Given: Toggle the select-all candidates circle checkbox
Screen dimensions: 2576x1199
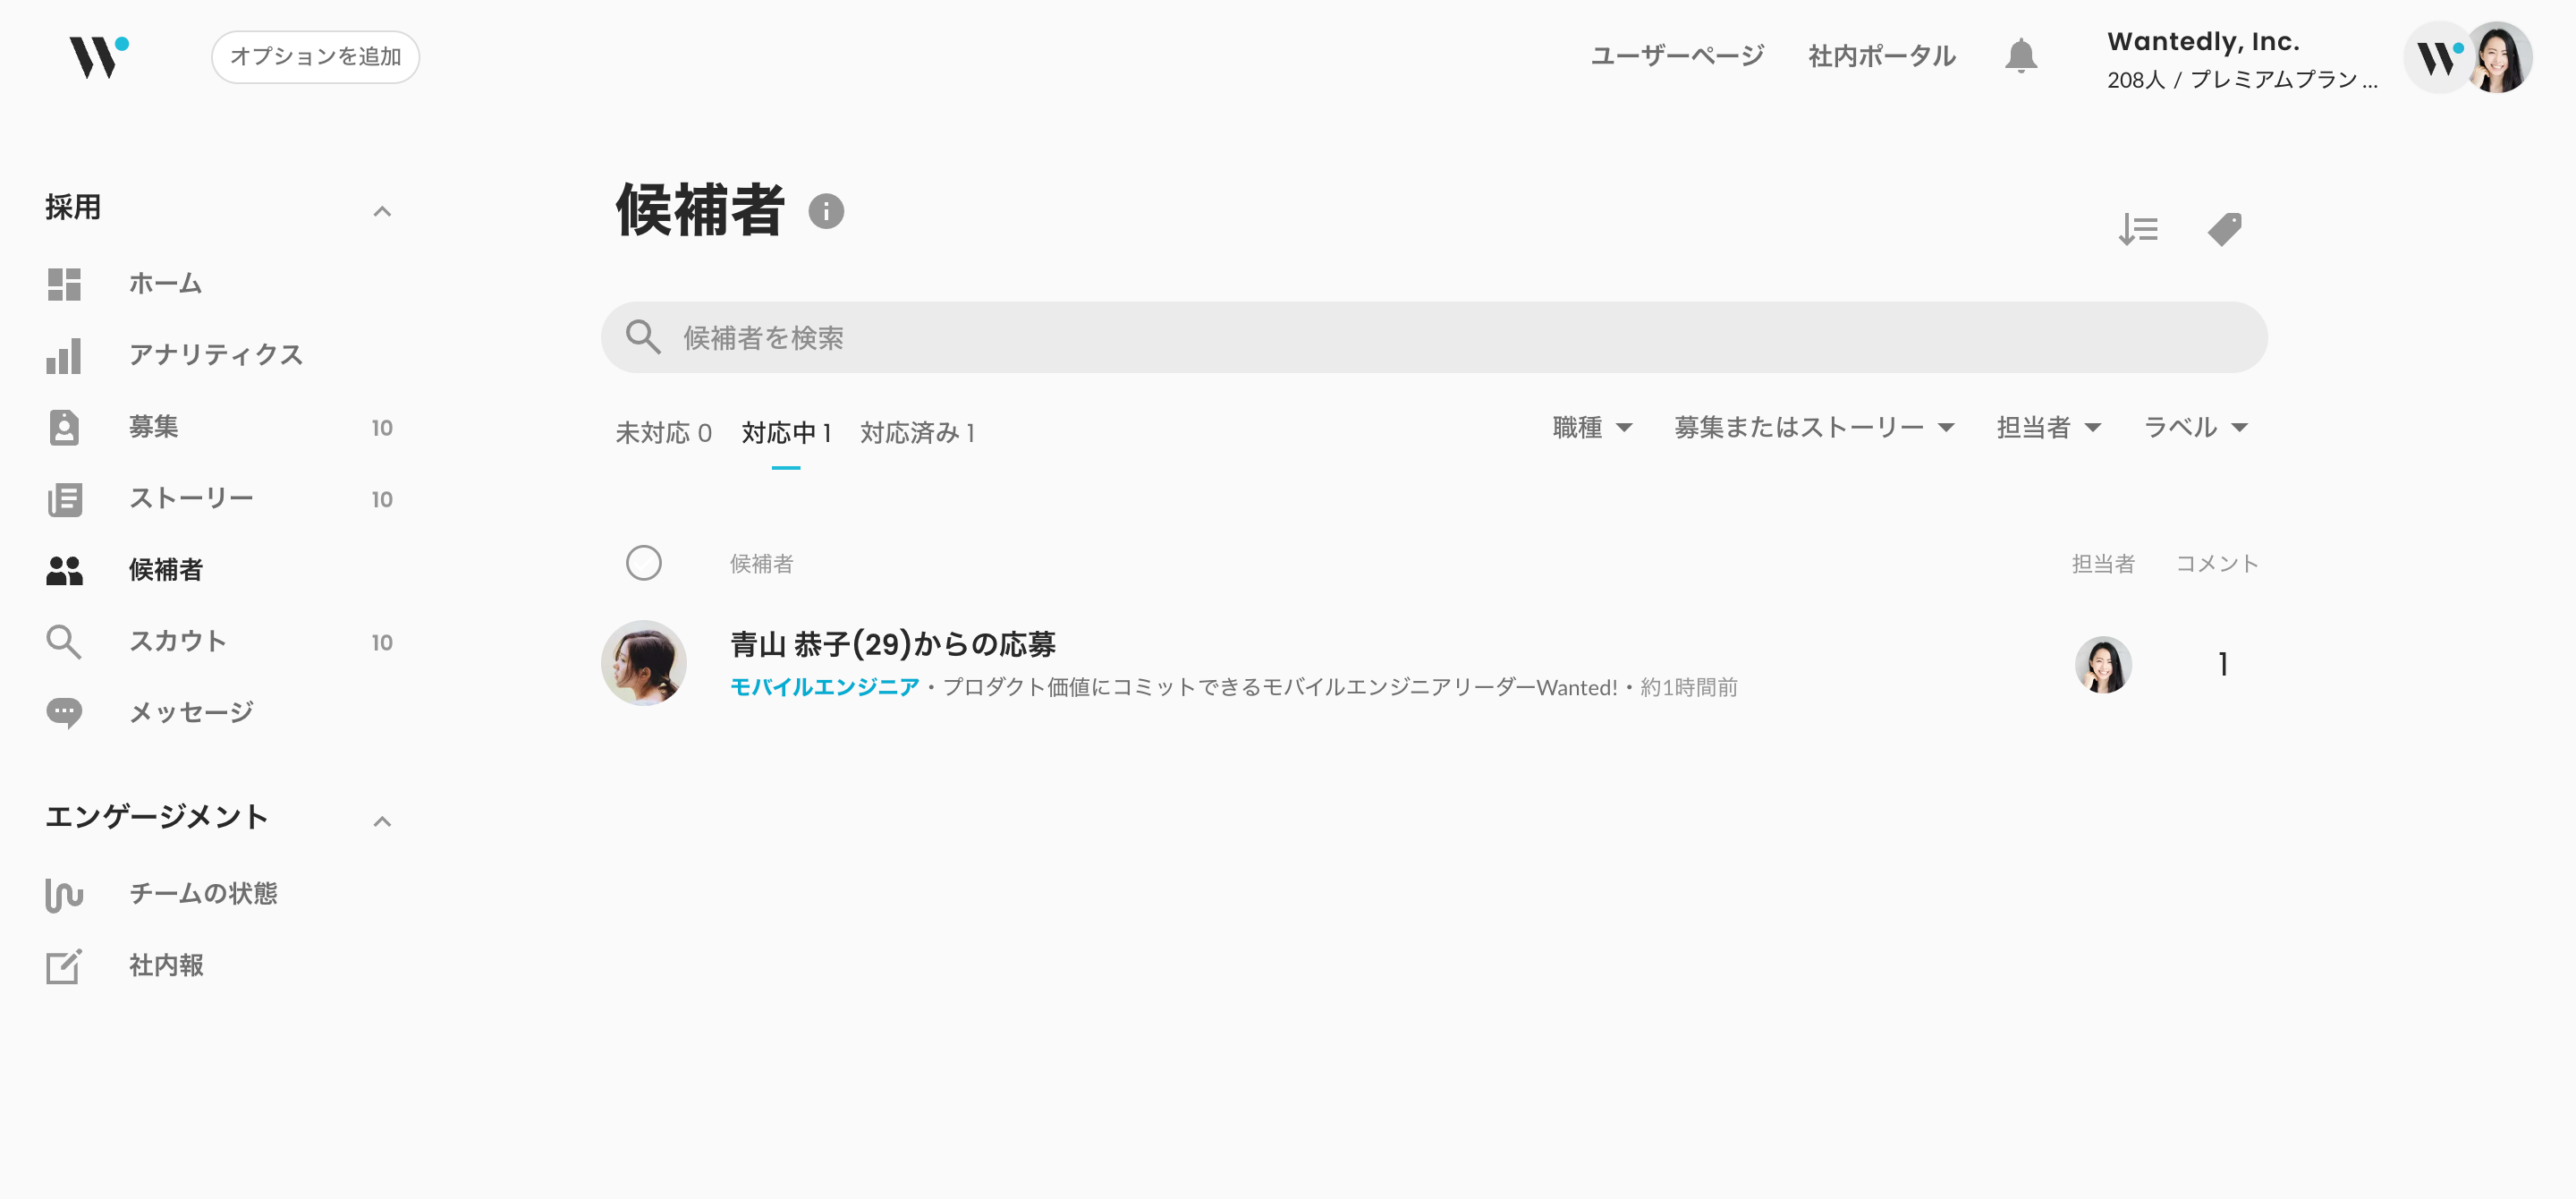Looking at the screenshot, I should point(643,563).
